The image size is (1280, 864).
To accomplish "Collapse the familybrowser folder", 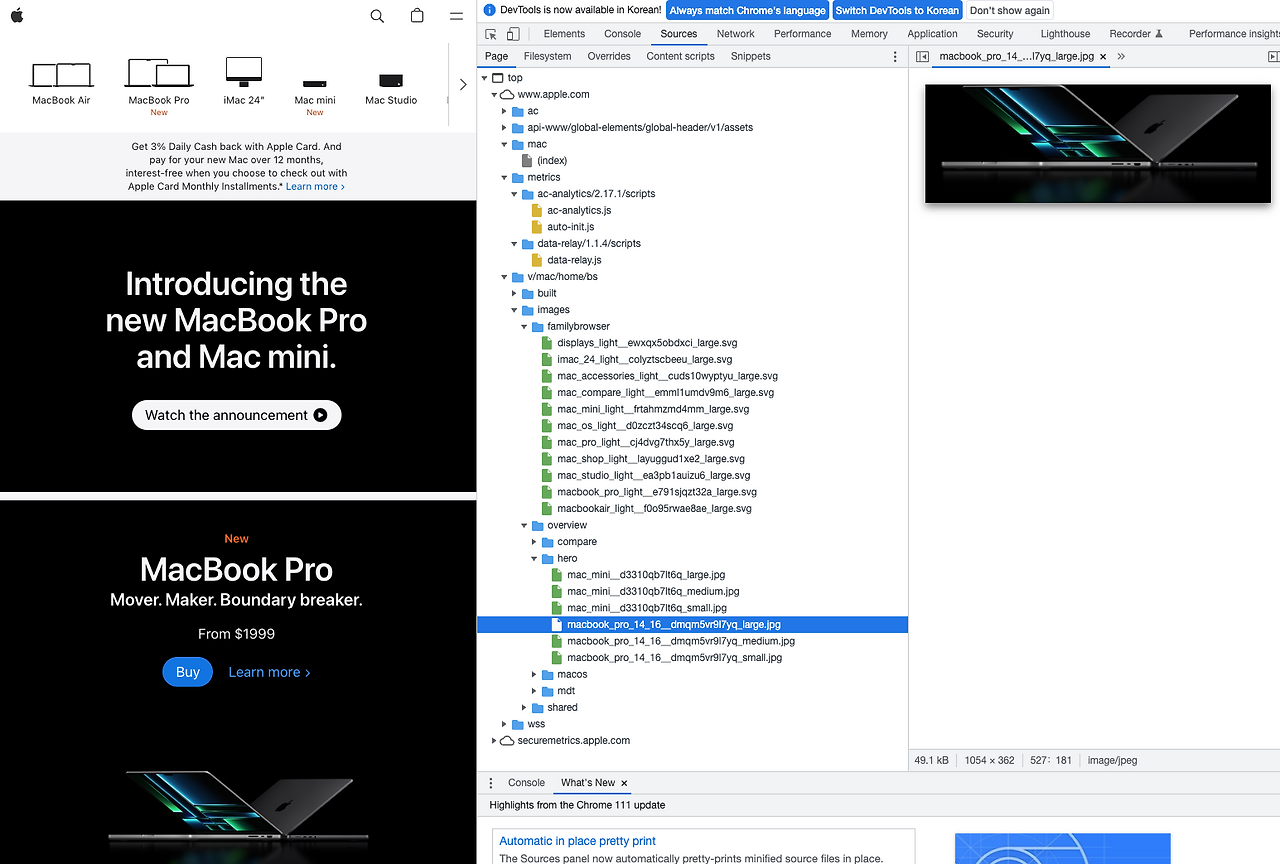I will tap(524, 326).
